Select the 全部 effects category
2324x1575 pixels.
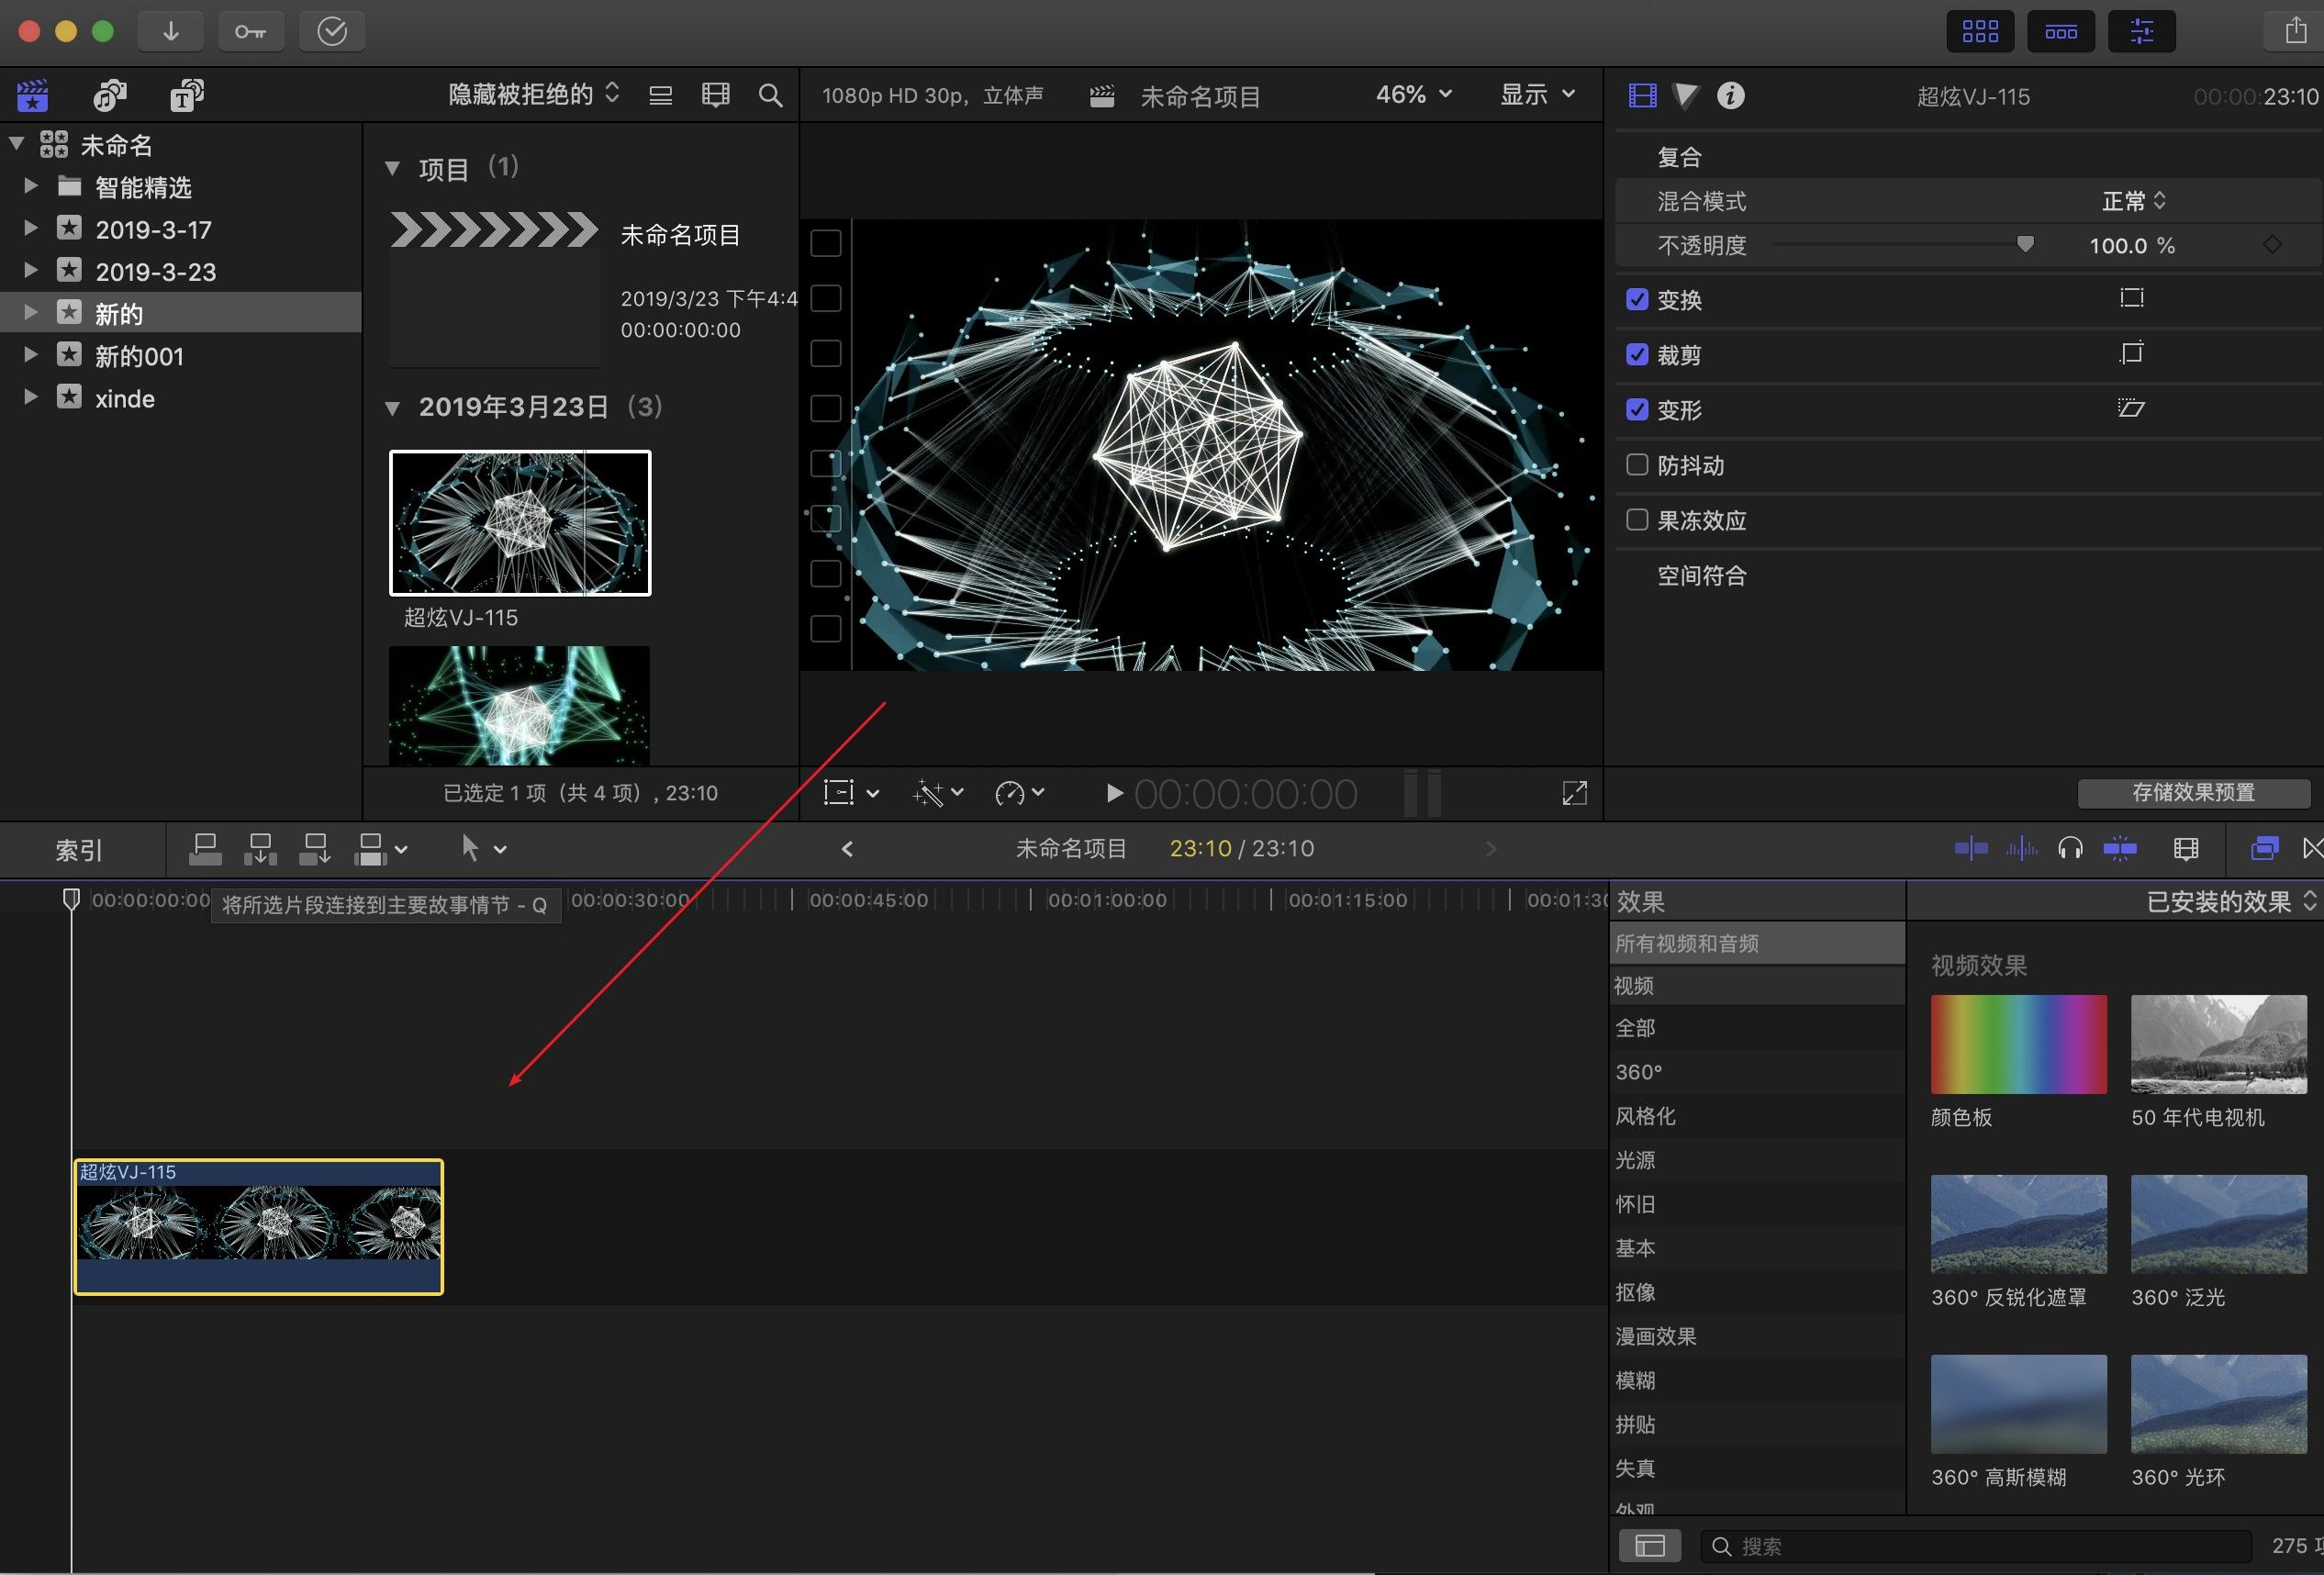(x=1756, y=1028)
